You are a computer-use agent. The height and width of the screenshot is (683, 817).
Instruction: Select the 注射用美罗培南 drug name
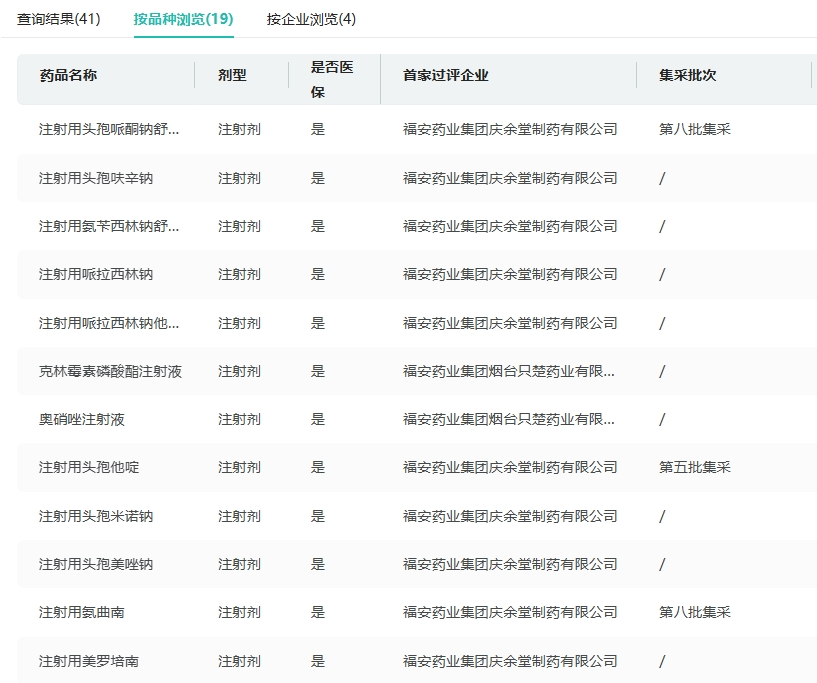pyautogui.click(x=89, y=661)
